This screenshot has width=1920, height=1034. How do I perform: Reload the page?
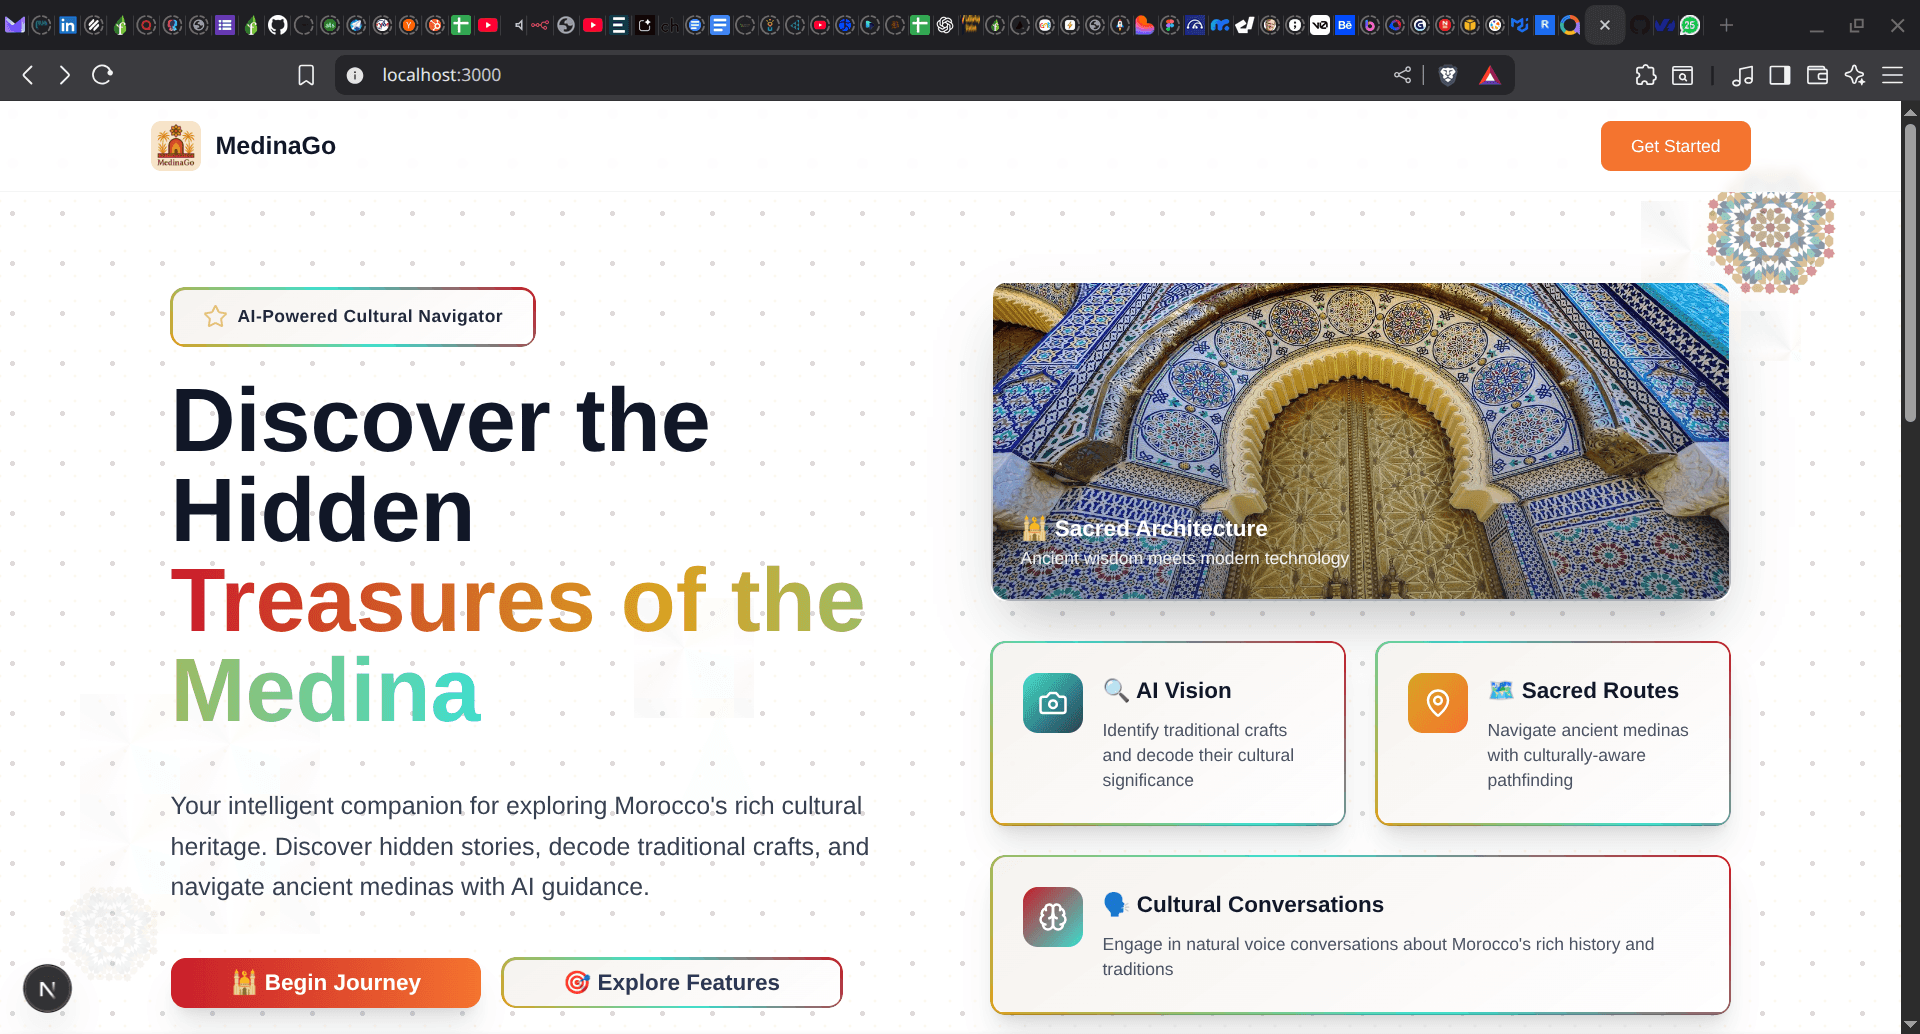click(102, 75)
